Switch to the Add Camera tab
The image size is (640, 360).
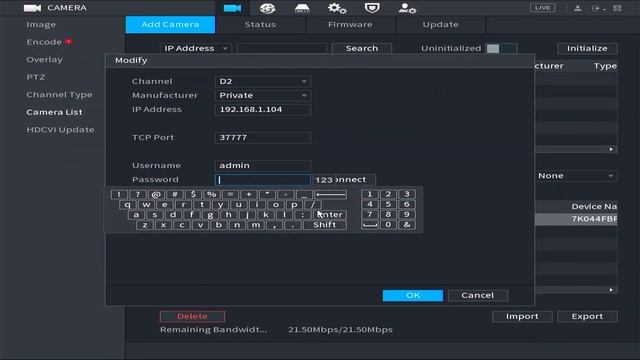(x=170, y=24)
